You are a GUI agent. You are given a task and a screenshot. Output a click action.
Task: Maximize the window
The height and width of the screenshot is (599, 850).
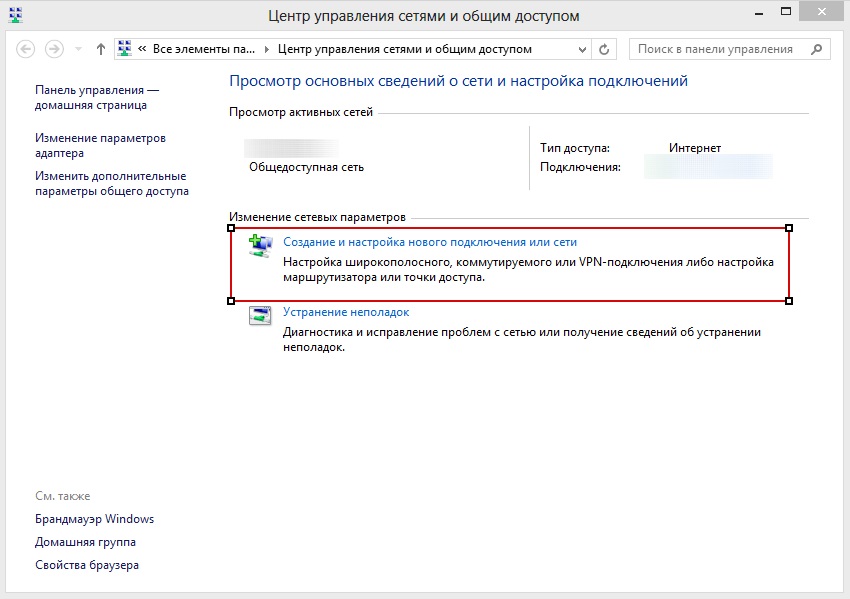(x=785, y=12)
